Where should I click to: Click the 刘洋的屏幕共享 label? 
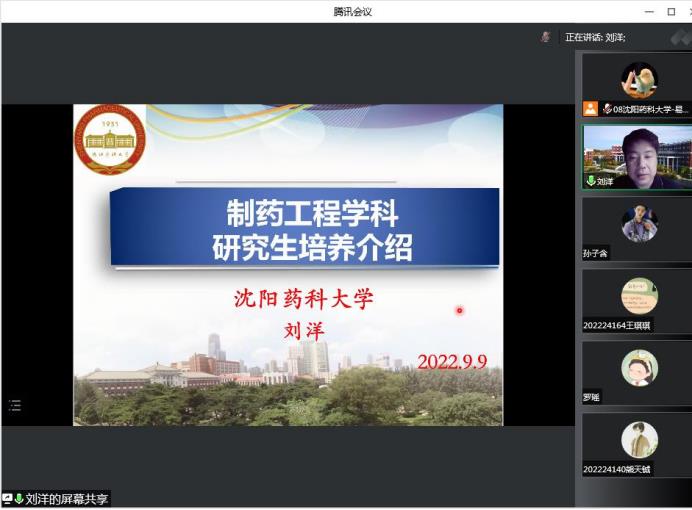click(x=67, y=498)
